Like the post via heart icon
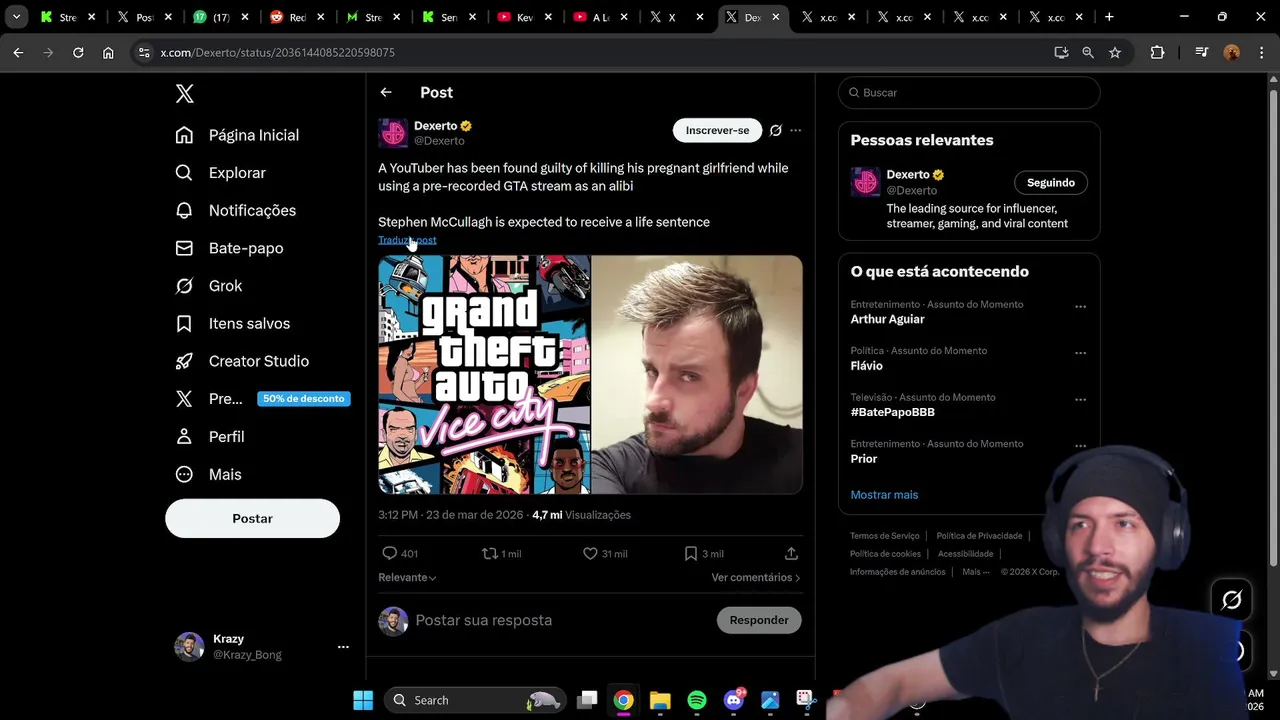The image size is (1280, 720). 590,553
